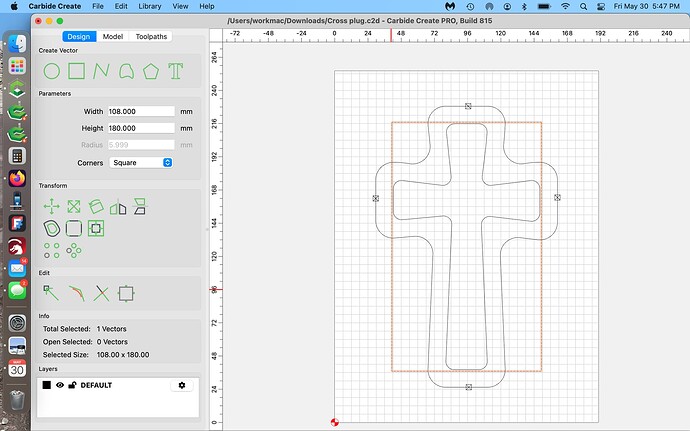Open Control Center in the menu bar
This screenshot has width=690, height=431.
point(600,6)
